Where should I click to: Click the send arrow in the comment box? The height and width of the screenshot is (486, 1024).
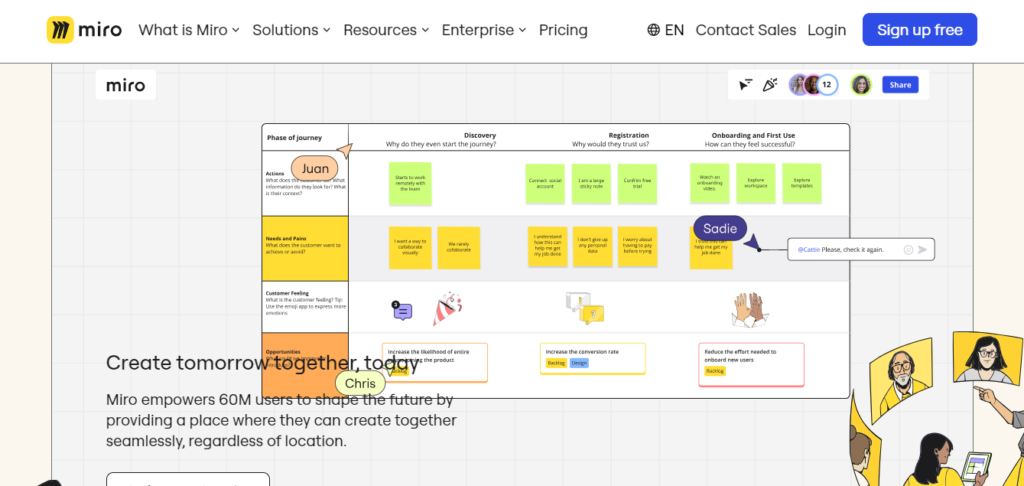(922, 250)
